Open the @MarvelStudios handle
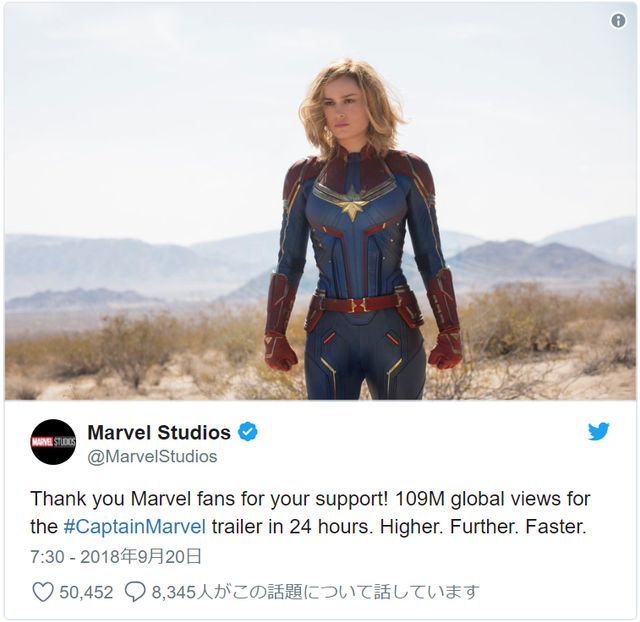The height and width of the screenshot is (622, 640). coord(152,456)
